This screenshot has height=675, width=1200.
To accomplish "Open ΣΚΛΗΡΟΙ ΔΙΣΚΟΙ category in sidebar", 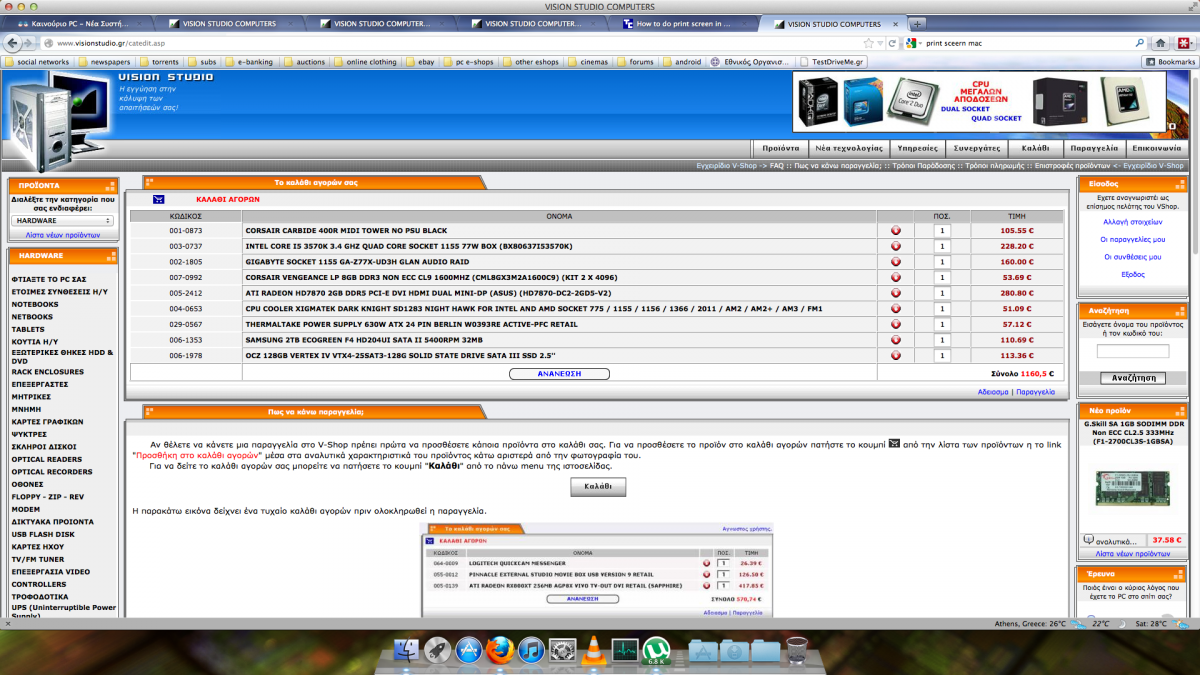I will click(44, 446).
